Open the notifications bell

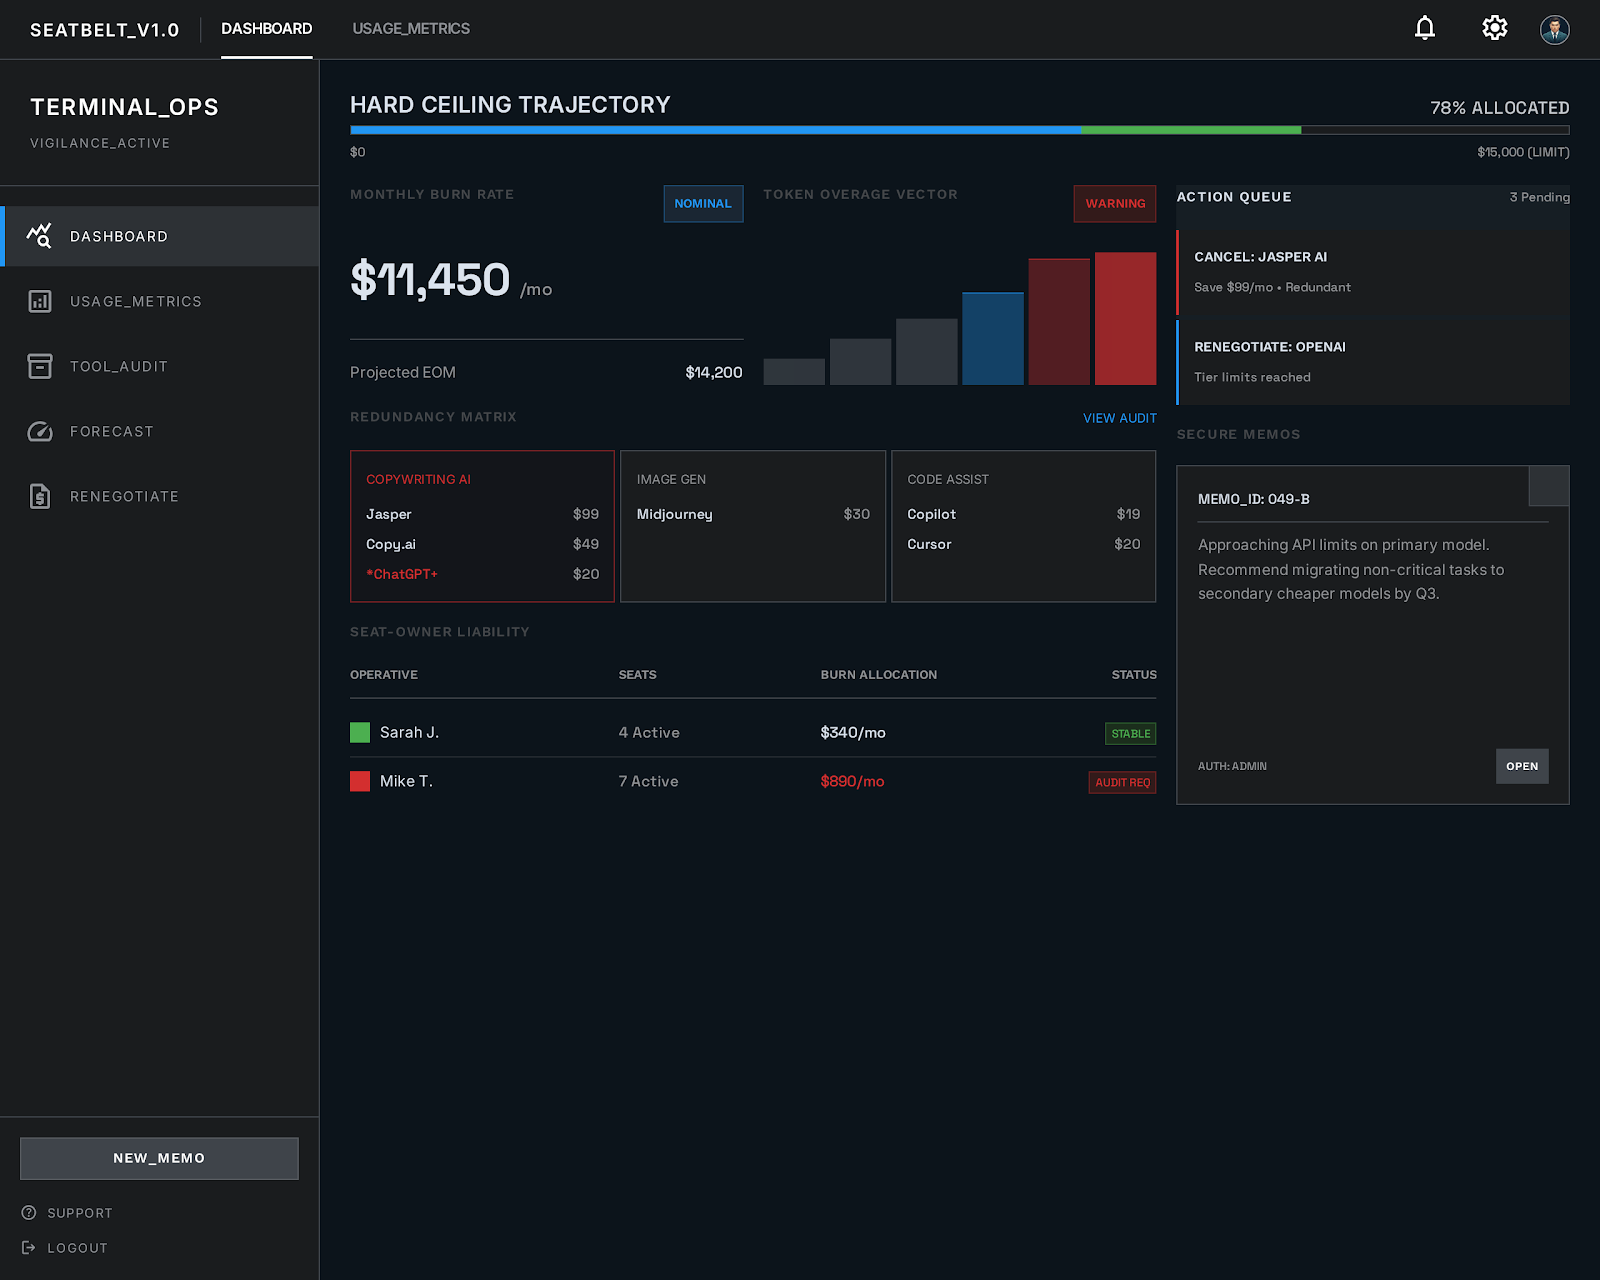click(1424, 28)
